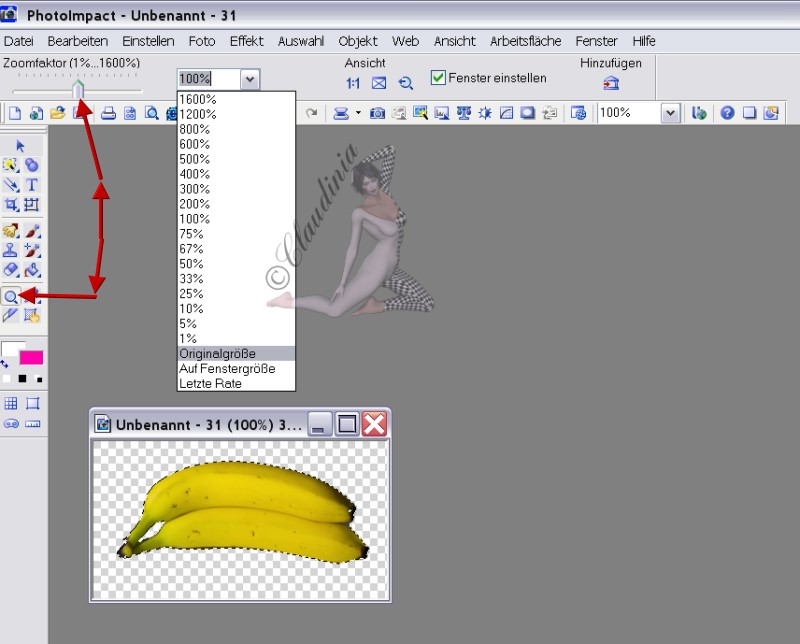Toggle the ruler display icon
The width and height of the screenshot is (800, 644).
pos(32,424)
